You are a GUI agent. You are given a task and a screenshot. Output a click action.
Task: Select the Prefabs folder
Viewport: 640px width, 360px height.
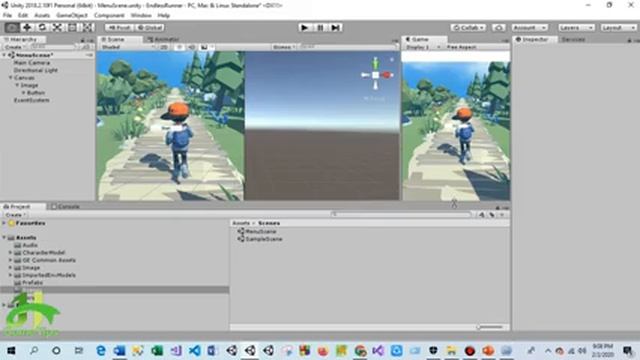(x=32, y=282)
